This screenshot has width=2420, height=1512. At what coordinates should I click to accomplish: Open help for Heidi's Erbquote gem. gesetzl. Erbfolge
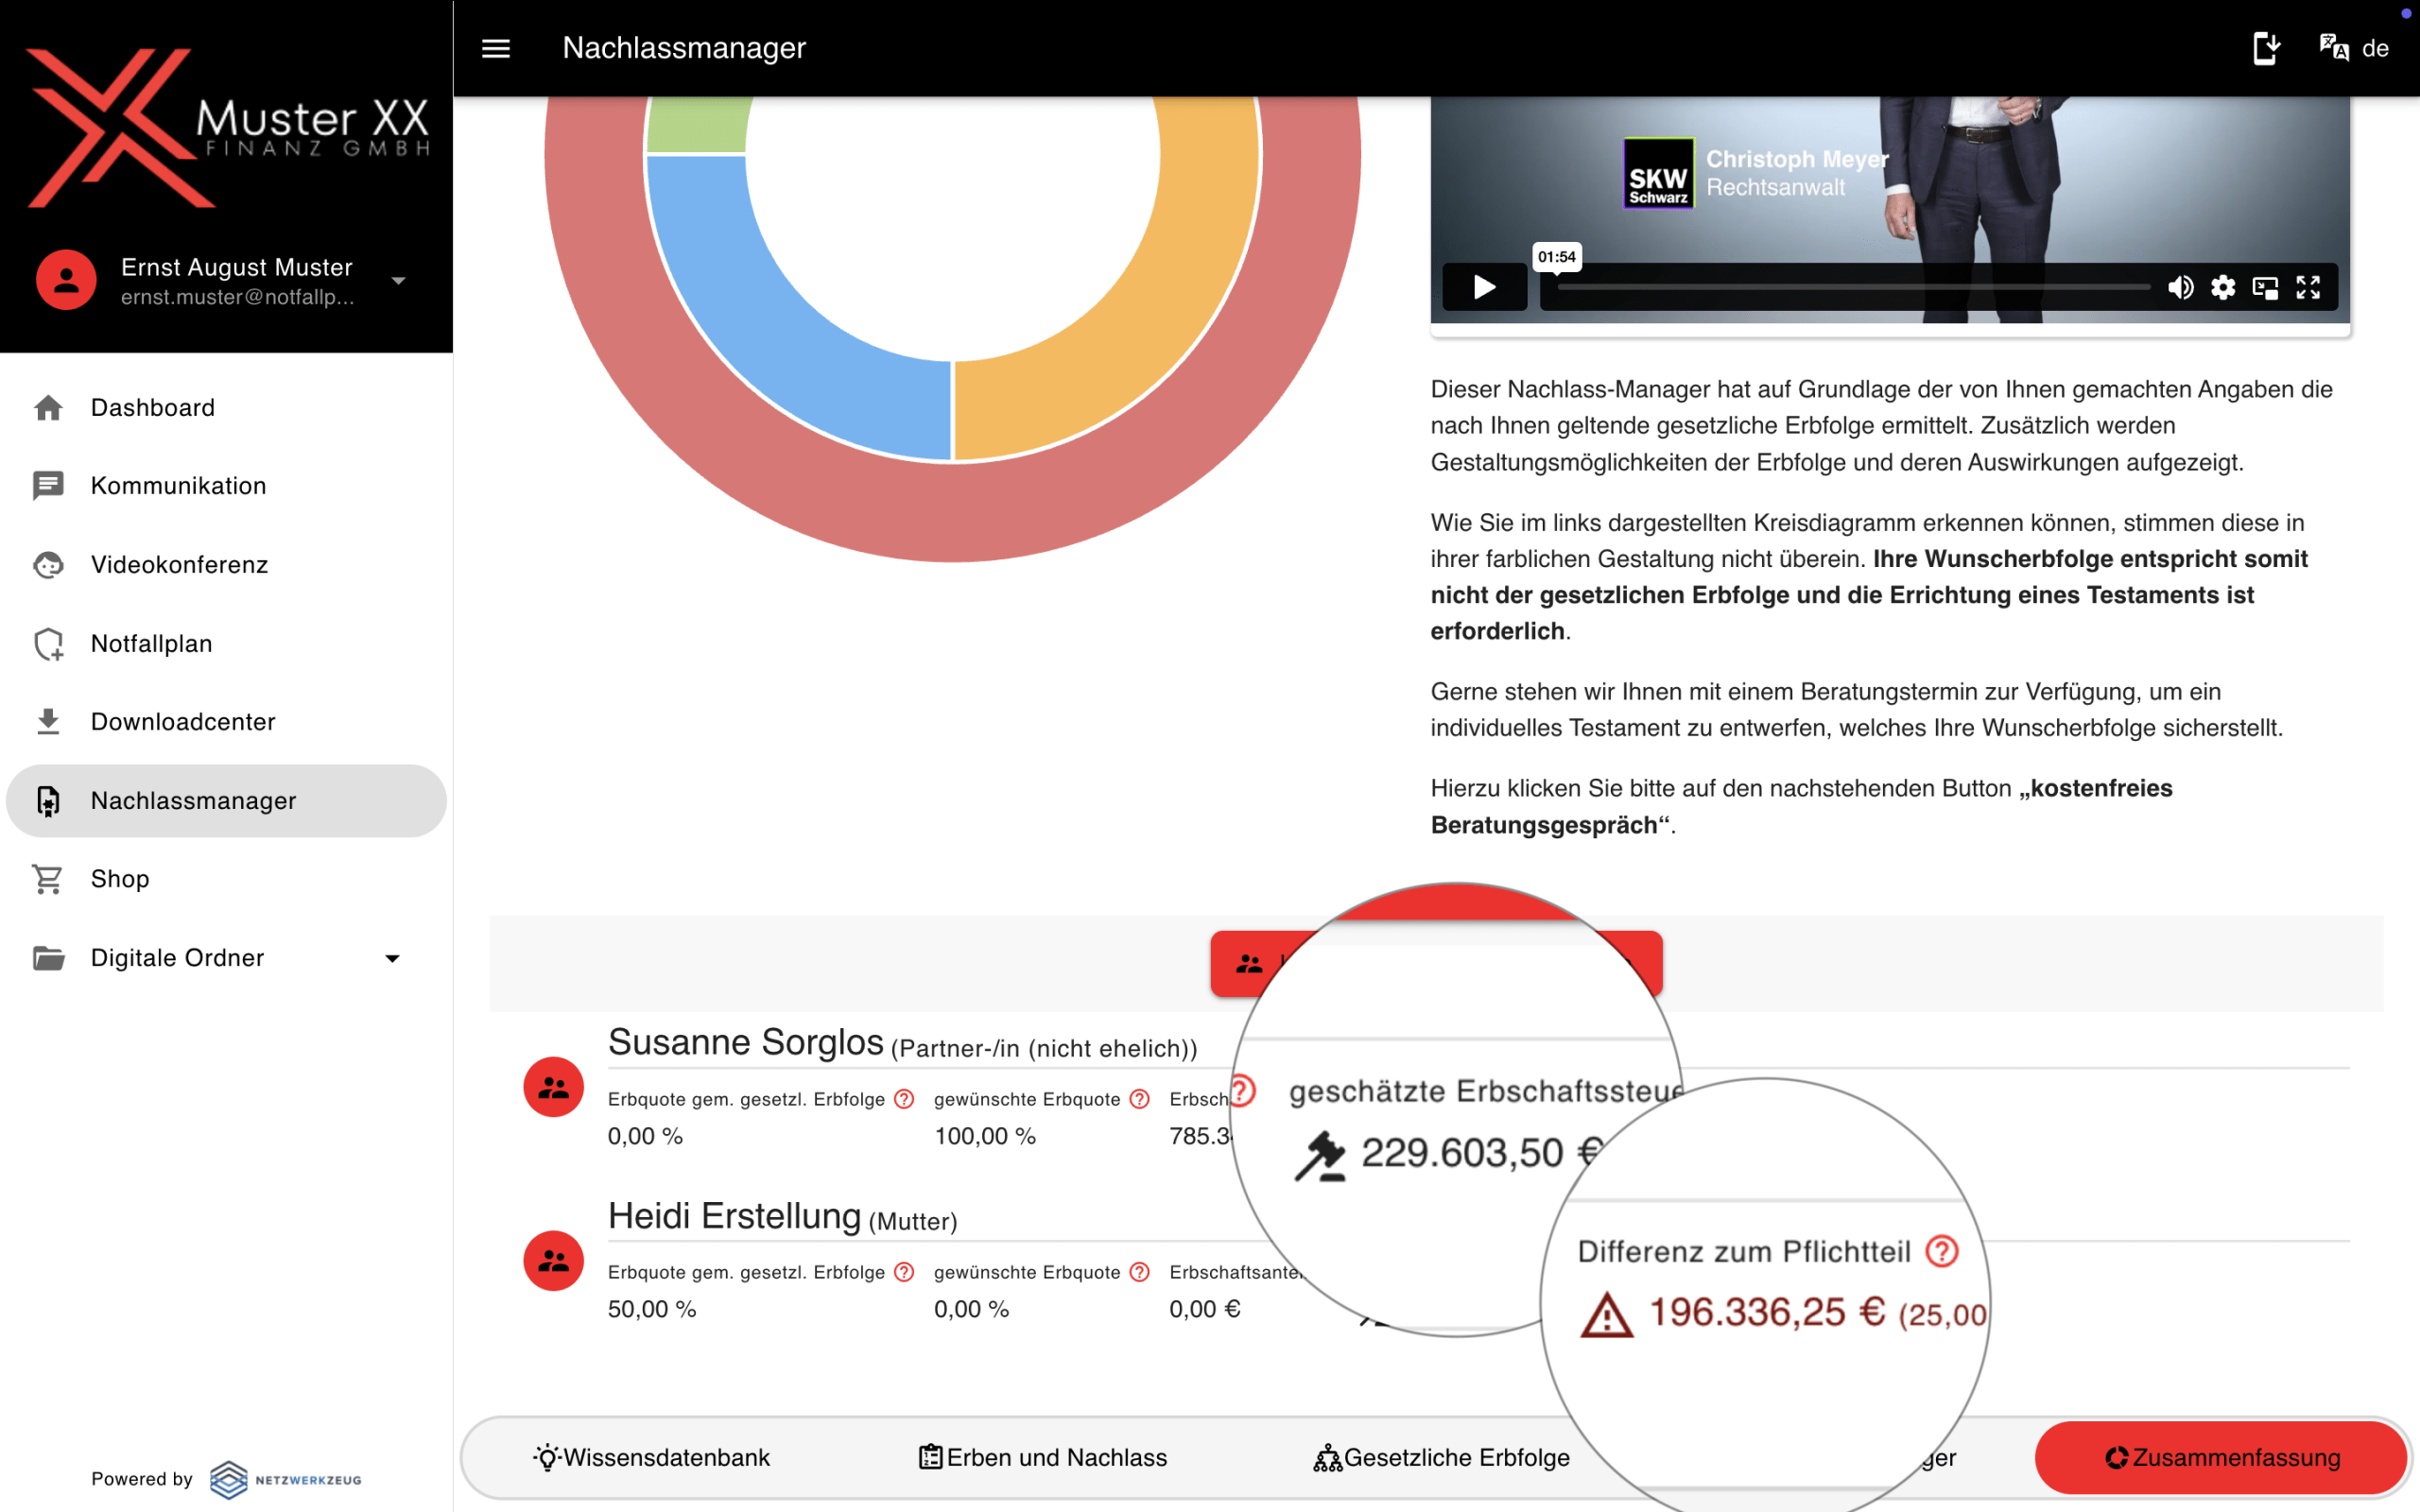(904, 1272)
